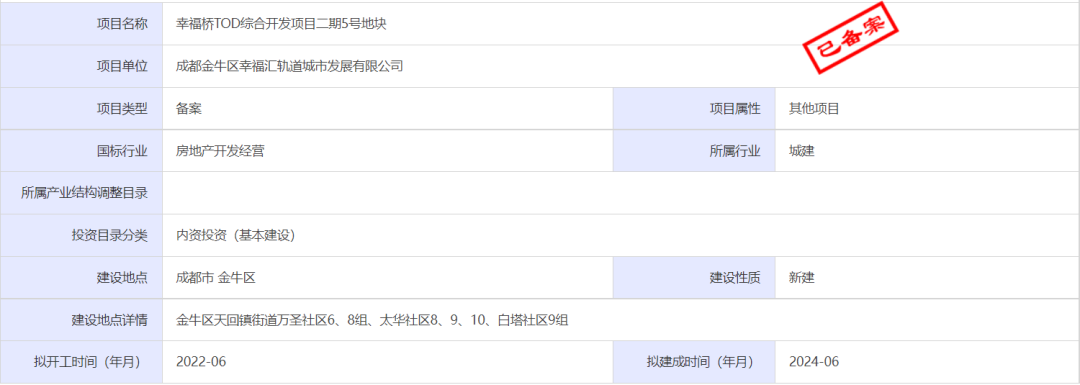The image size is (1080, 385).
Task: Click 房地产开发经营 industry value
Action: [220, 151]
